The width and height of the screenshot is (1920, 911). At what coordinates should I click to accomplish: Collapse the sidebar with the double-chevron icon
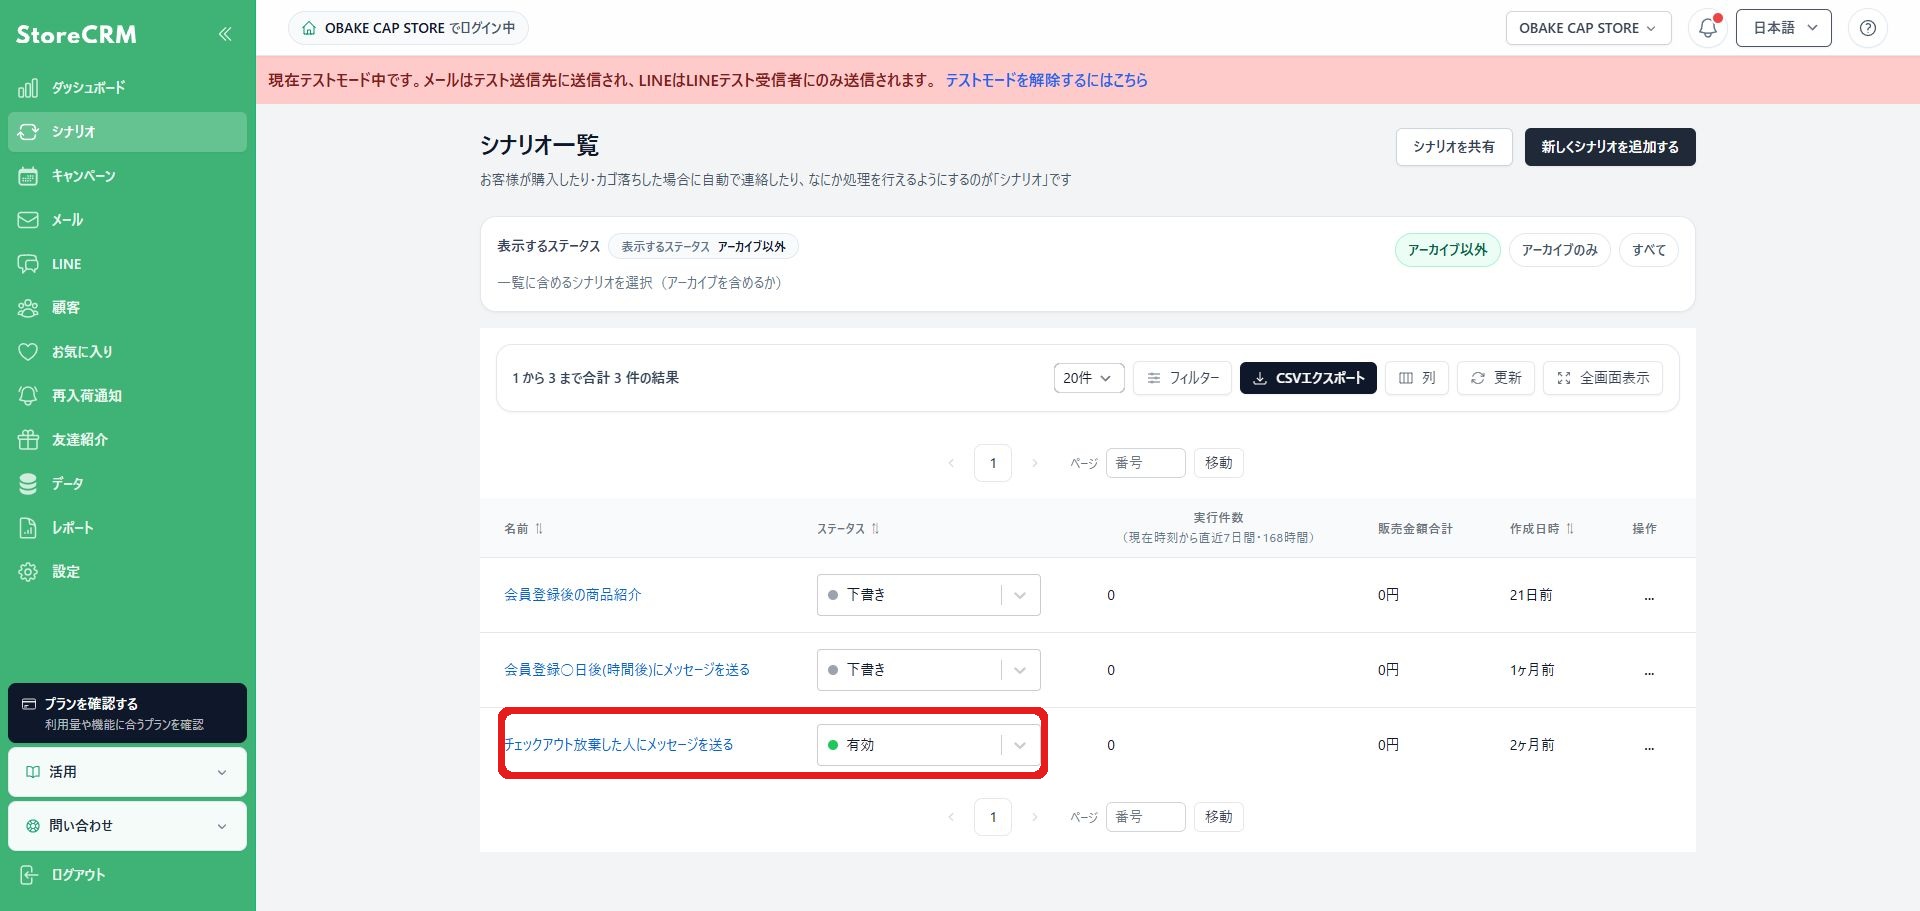[x=225, y=34]
